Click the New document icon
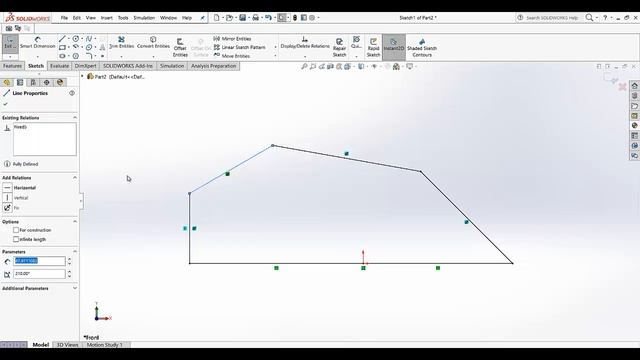640x360 pixels. (216, 18)
